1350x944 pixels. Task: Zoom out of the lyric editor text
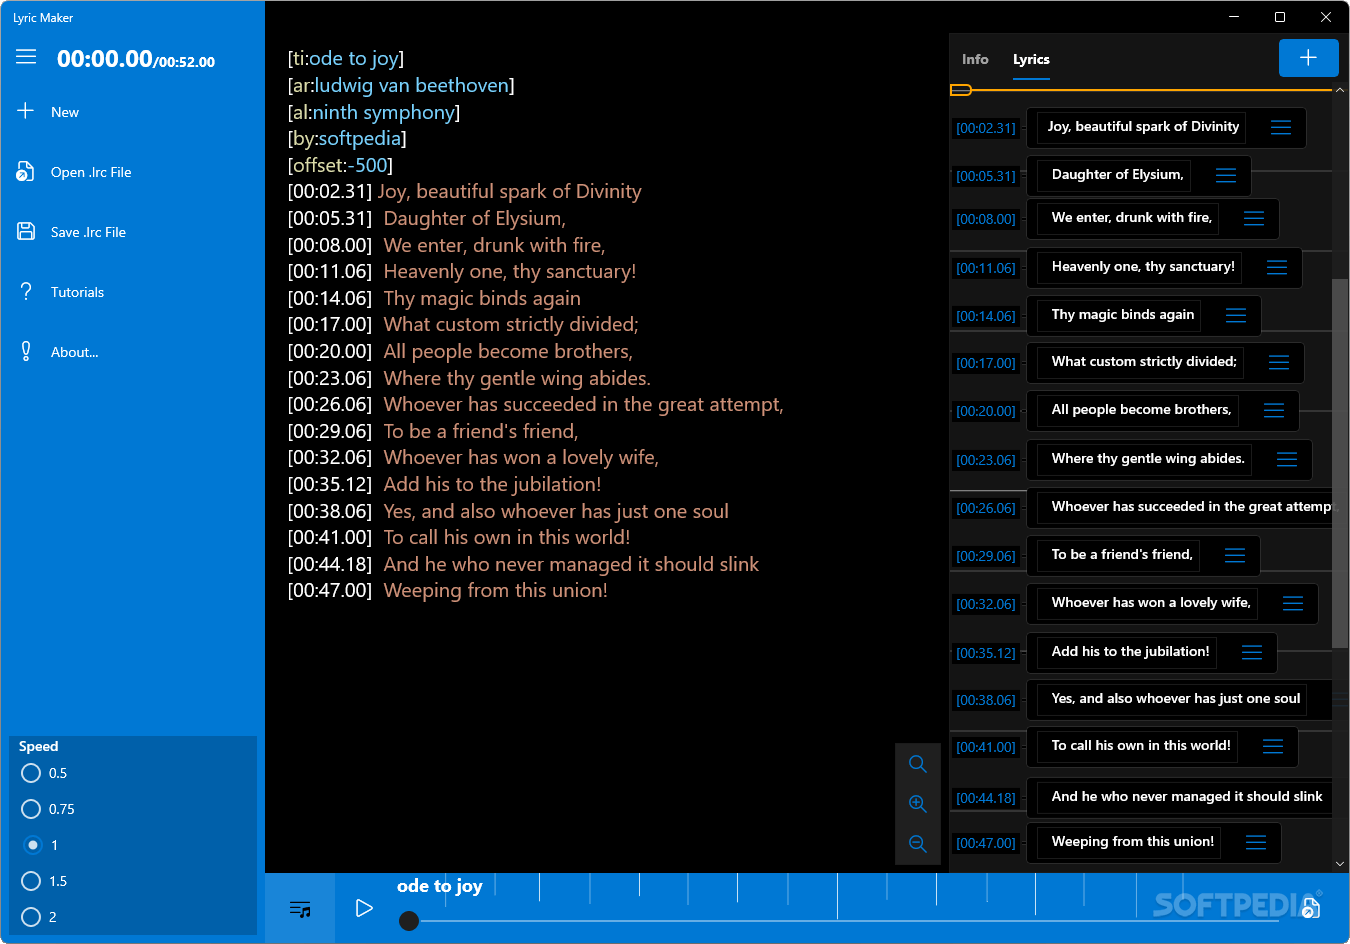tap(917, 843)
